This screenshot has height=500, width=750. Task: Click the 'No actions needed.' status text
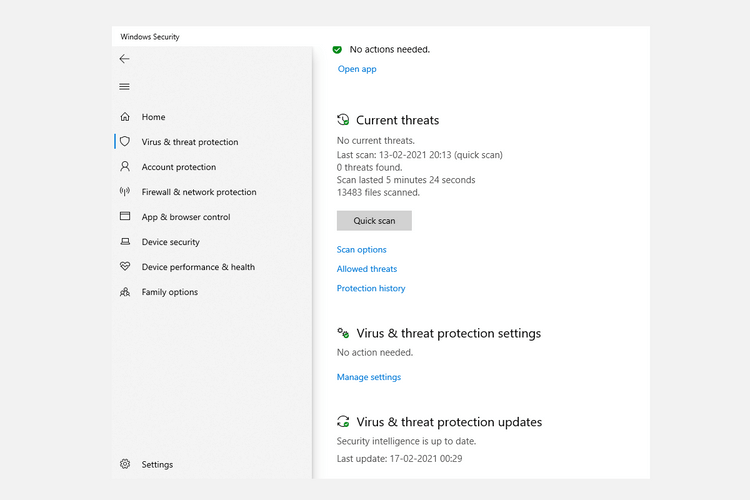tap(389, 49)
